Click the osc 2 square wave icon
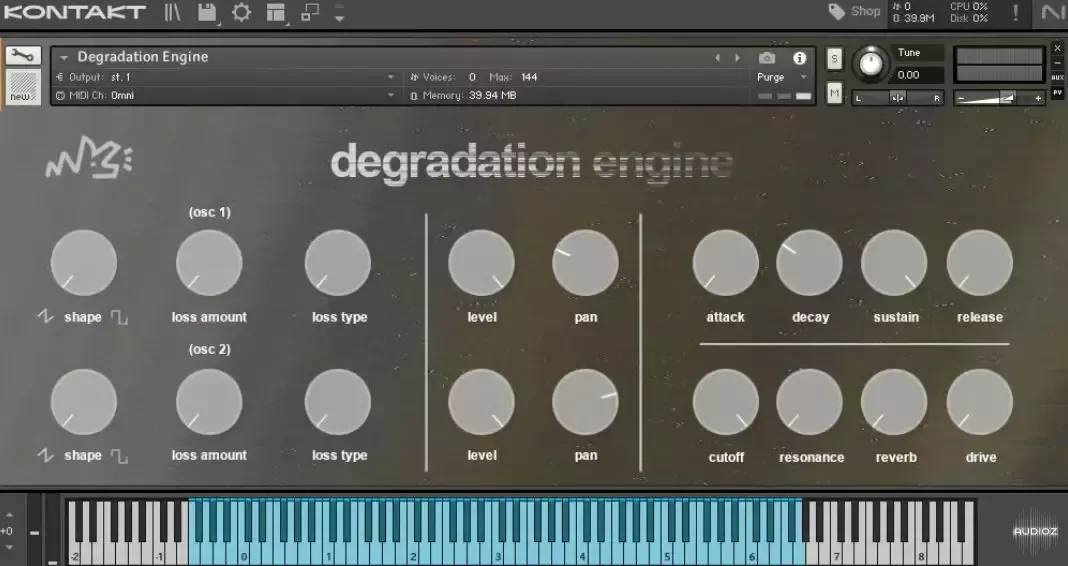The width and height of the screenshot is (1068, 566). [x=120, y=456]
